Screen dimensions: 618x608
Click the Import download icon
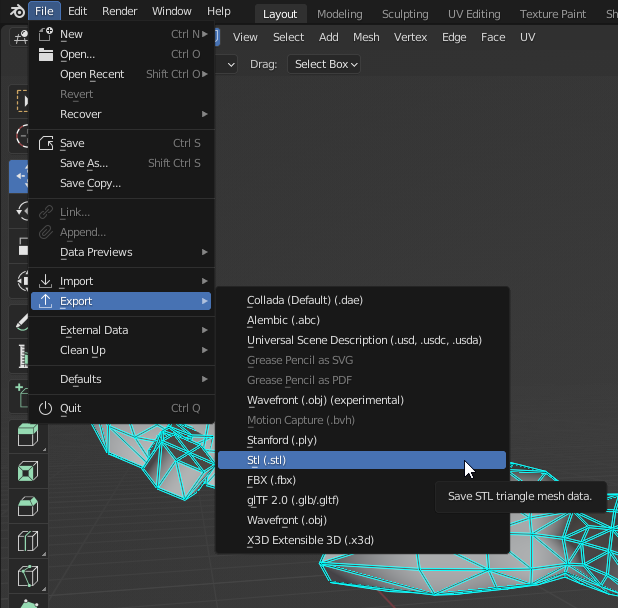(46, 281)
